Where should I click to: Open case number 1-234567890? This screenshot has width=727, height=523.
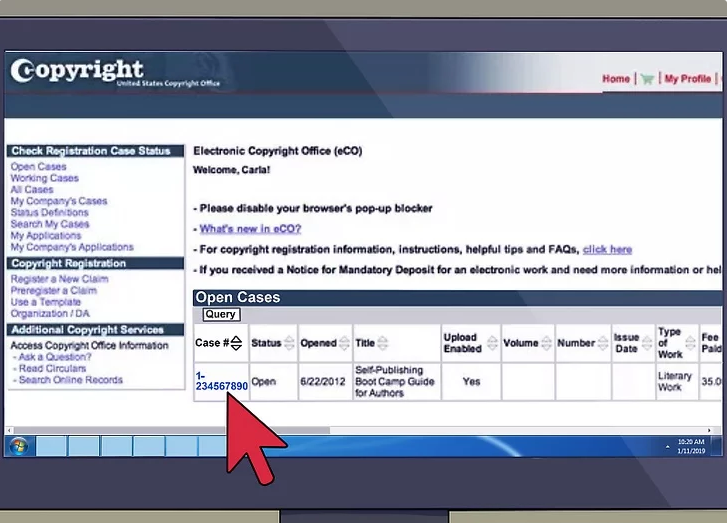221,381
